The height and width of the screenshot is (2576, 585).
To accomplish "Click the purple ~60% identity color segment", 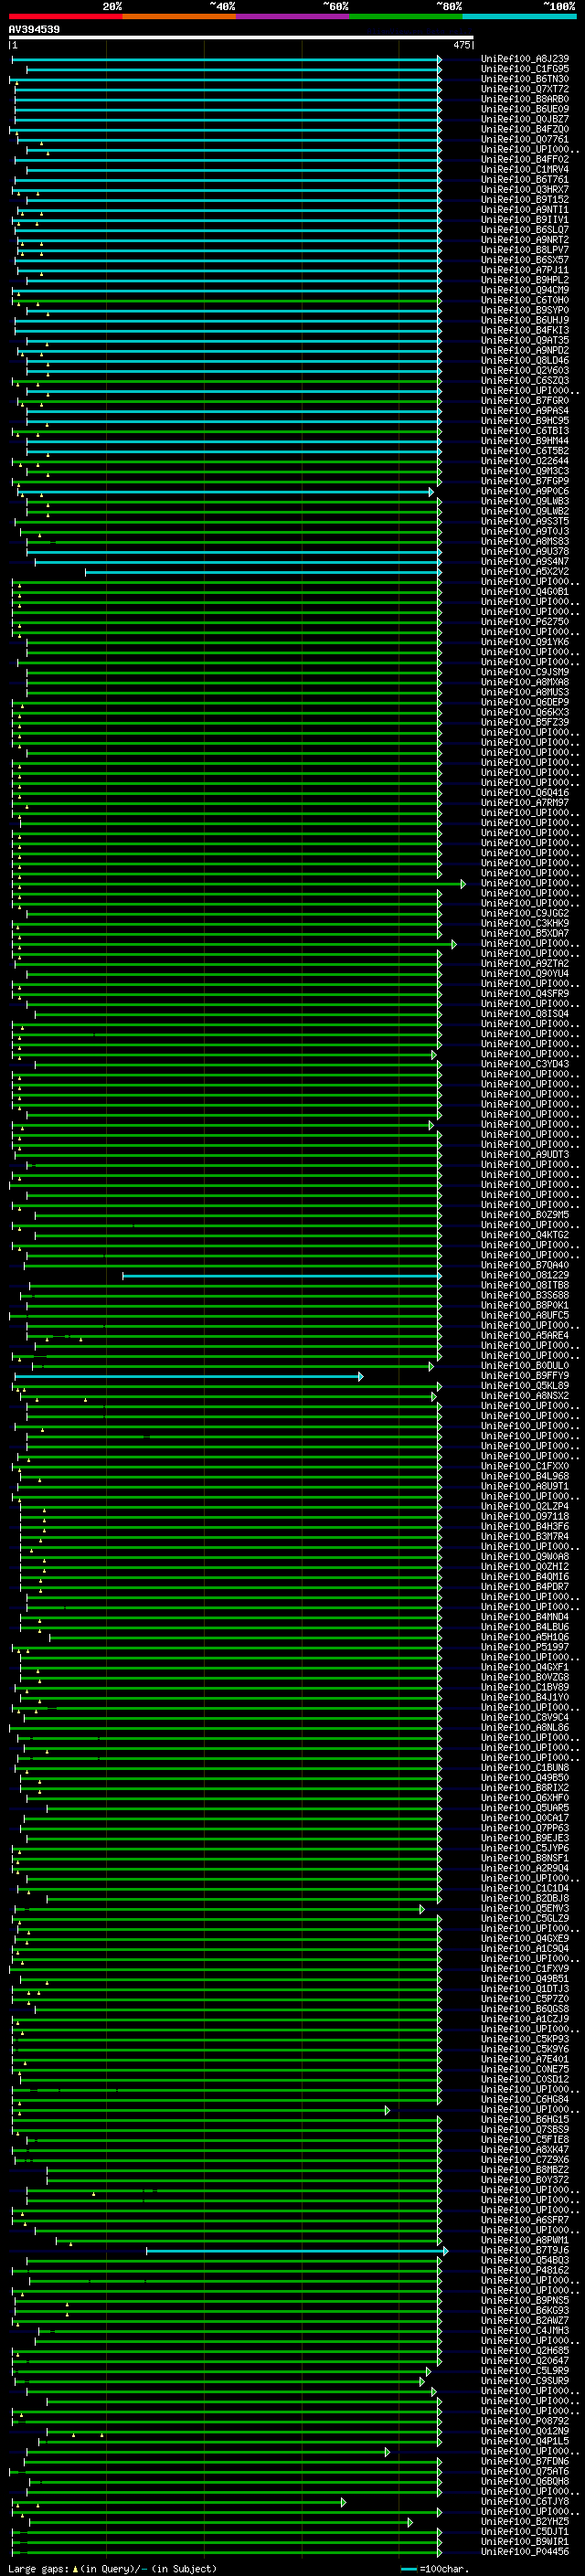I will pos(293,16).
